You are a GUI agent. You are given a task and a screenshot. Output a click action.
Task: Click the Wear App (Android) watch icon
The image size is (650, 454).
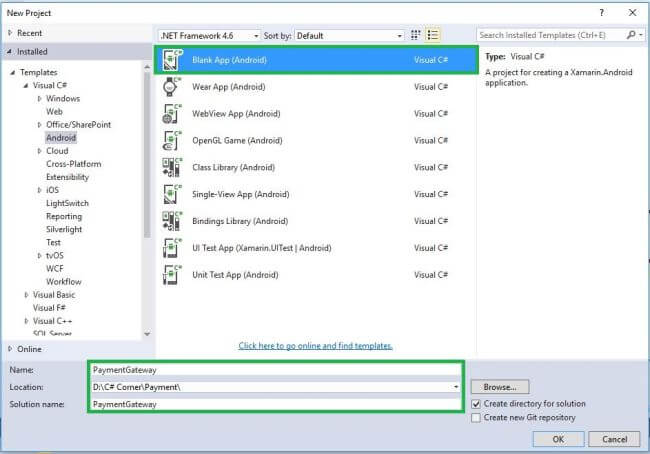pos(171,87)
